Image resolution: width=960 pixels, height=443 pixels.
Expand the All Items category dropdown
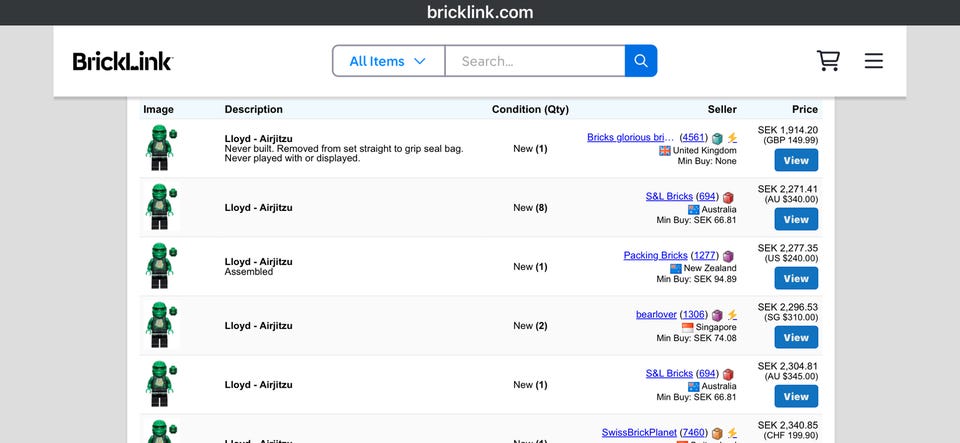(x=388, y=61)
